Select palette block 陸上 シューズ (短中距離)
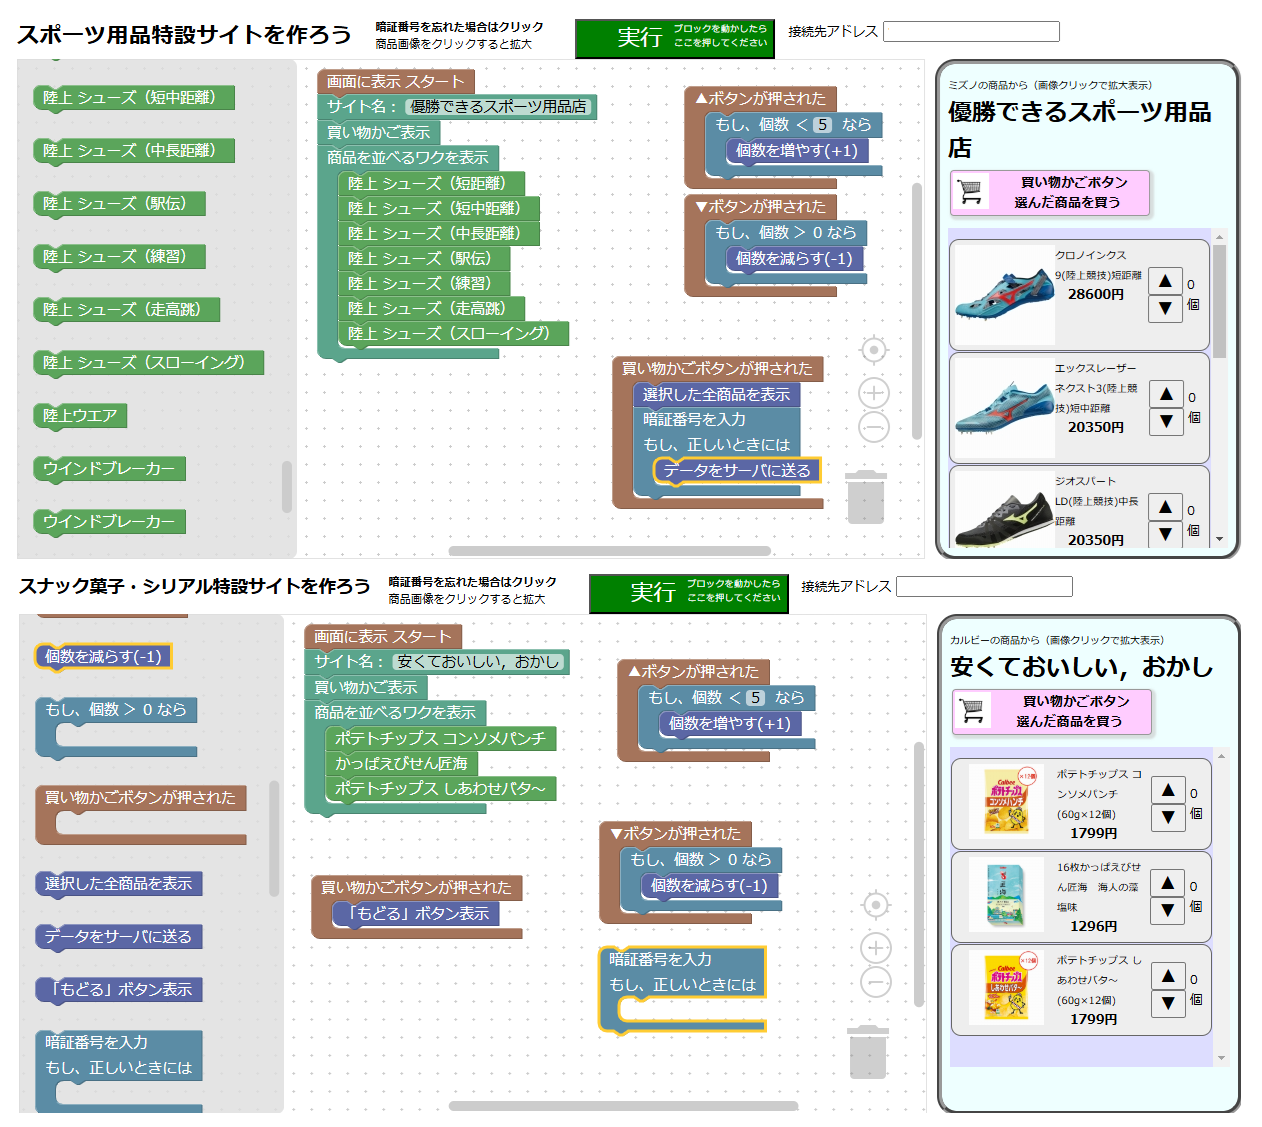The height and width of the screenshot is (1127, 1262). [x=134, y=98]
